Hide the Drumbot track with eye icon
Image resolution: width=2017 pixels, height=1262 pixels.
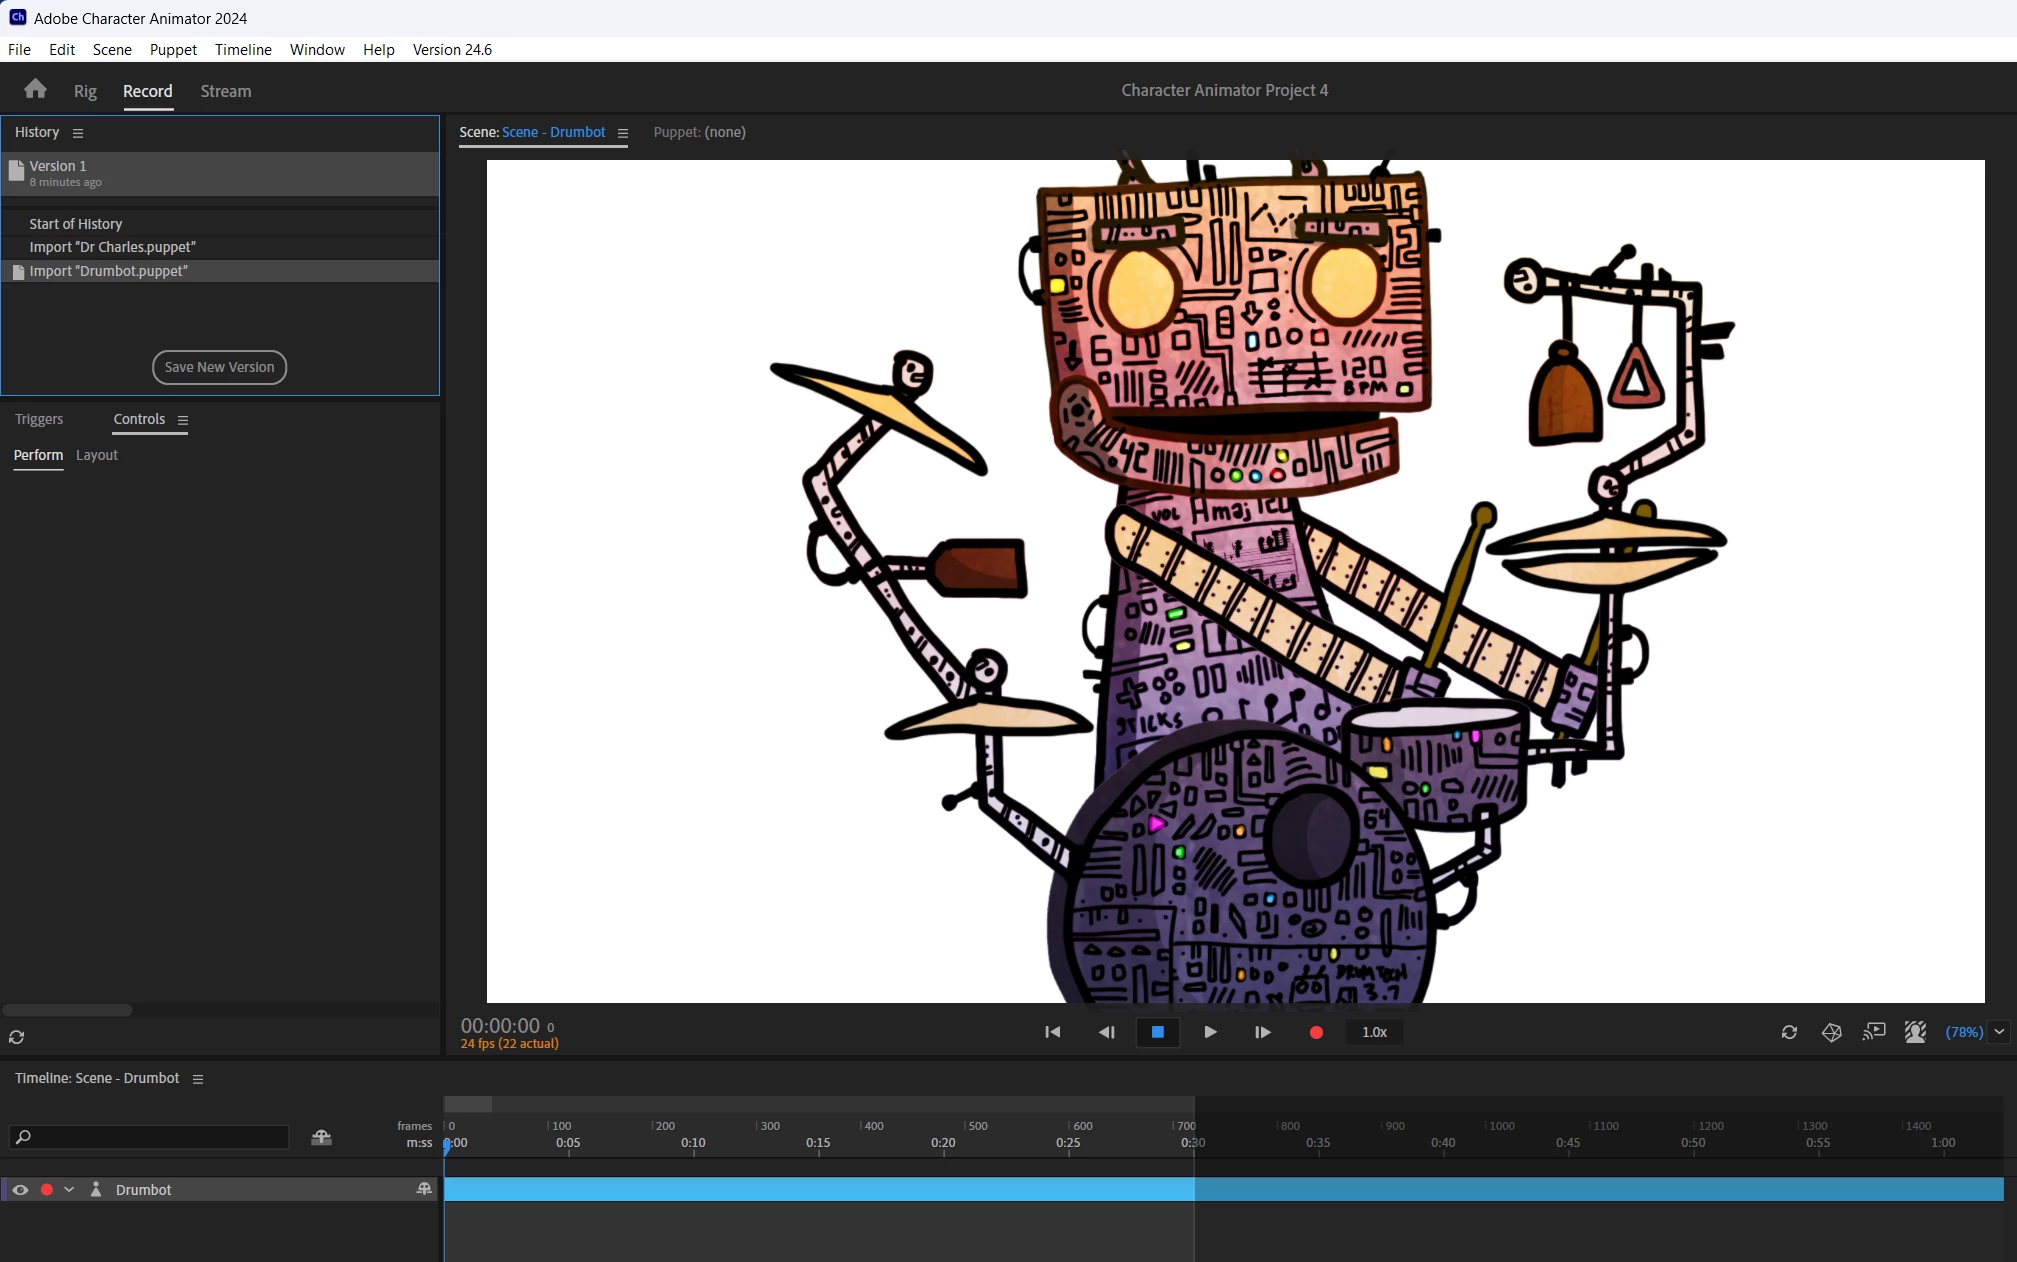coord(20,1190)
